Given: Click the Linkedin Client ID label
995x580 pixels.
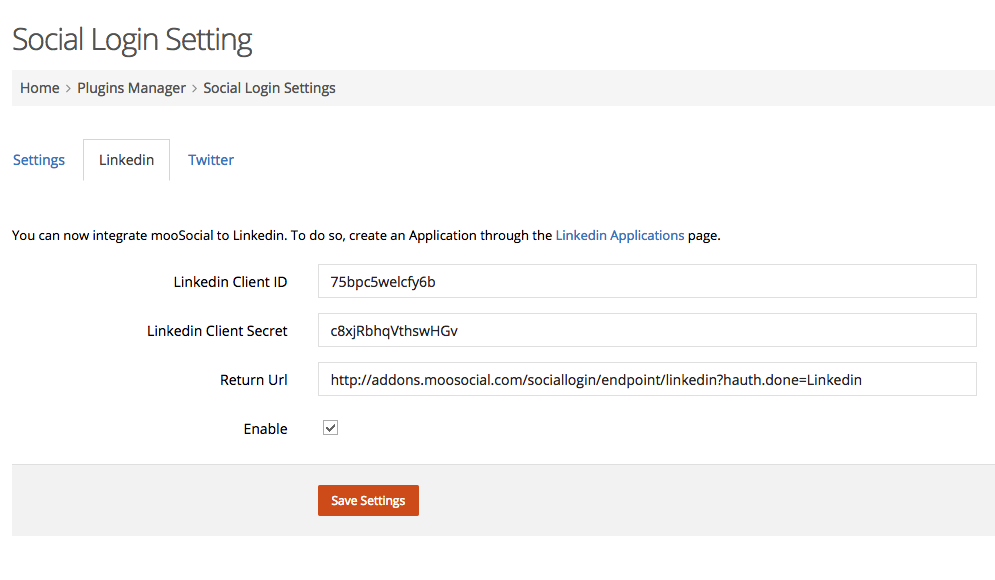Looking at the screenshot, I should [230, 282].
